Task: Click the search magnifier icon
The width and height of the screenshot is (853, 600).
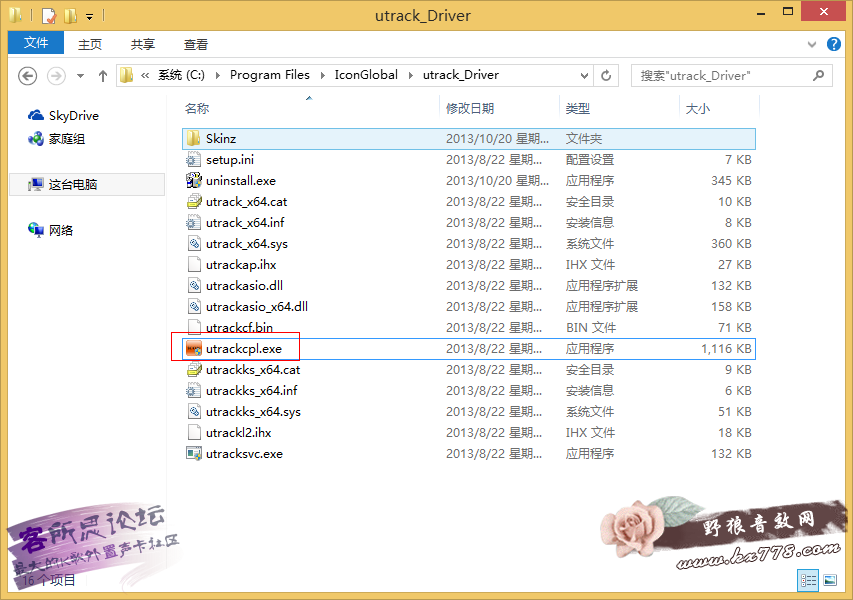Action: click(x=819, y=76)
